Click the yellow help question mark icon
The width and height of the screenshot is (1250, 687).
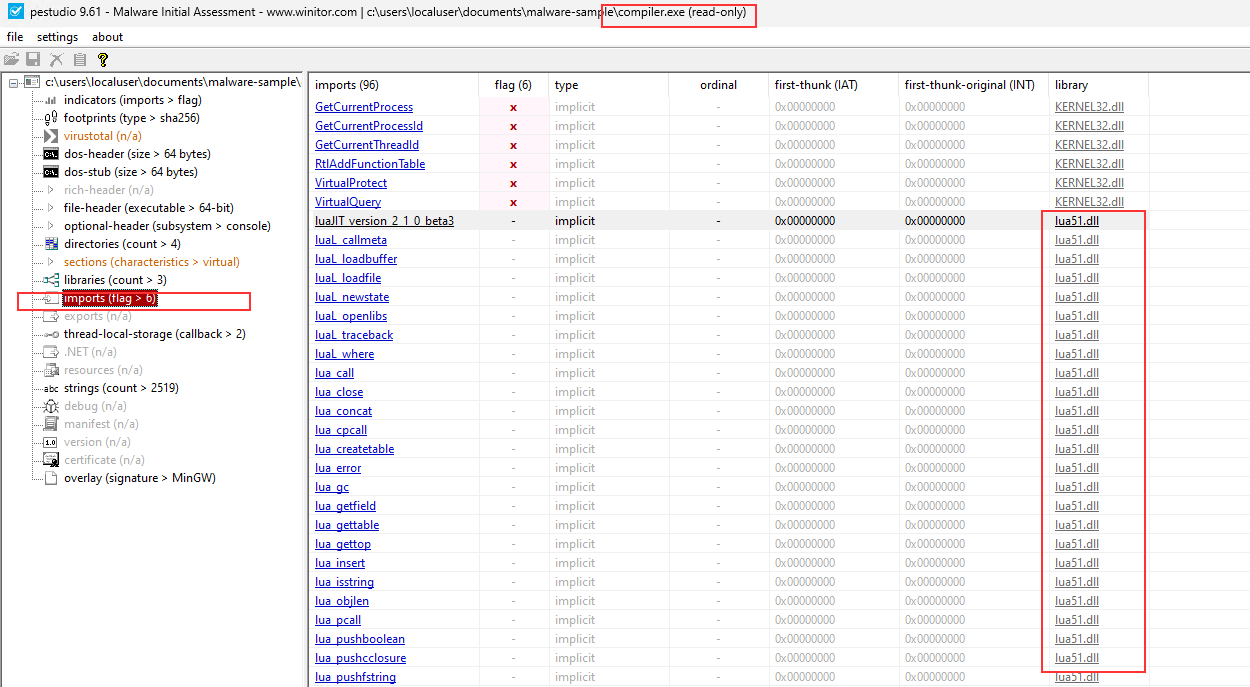click(x=102, y=60)
